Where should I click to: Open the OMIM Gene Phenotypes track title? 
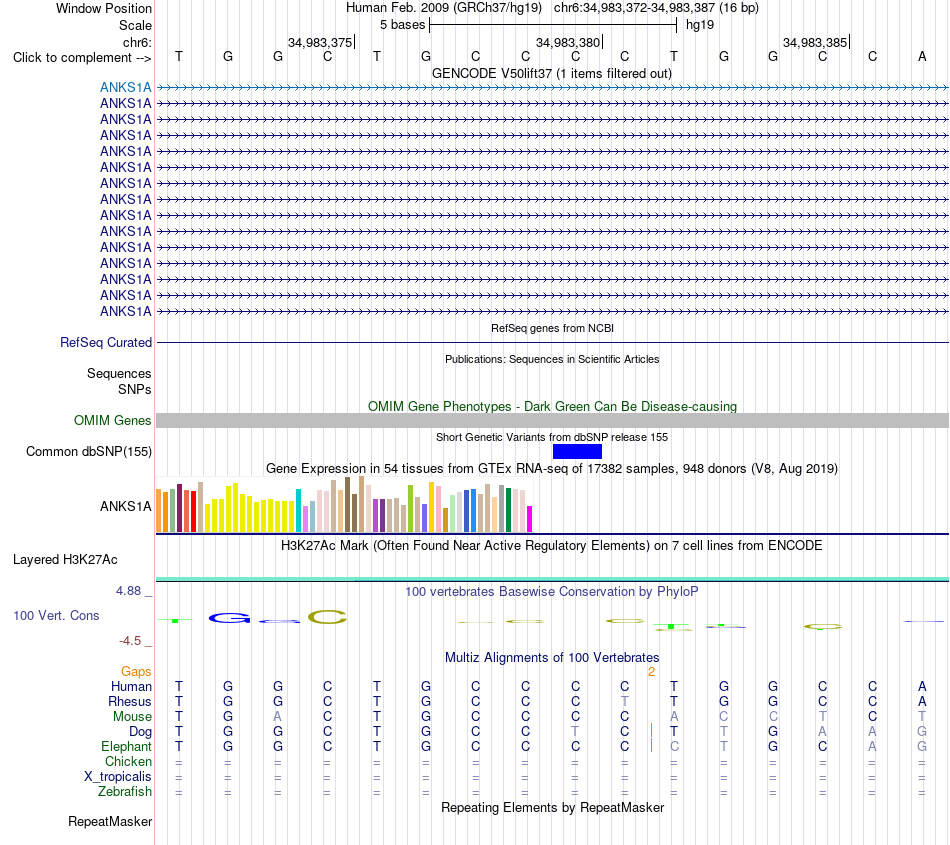coord(552,406)
